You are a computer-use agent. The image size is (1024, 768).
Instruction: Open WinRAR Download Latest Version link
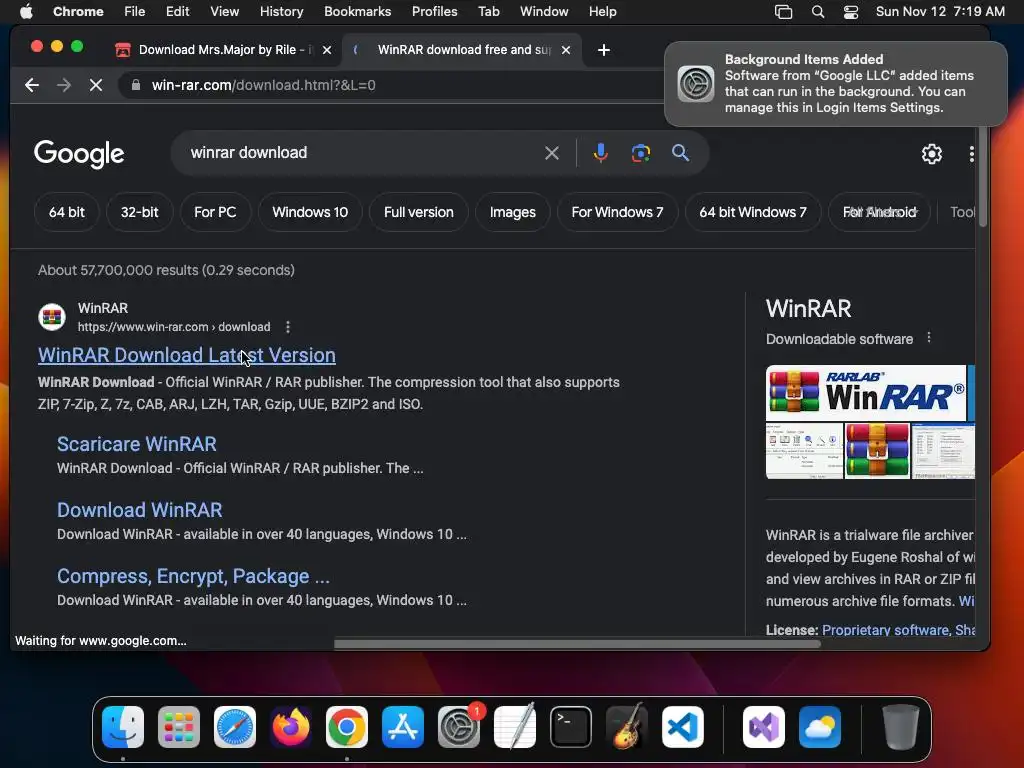point(187,355)
